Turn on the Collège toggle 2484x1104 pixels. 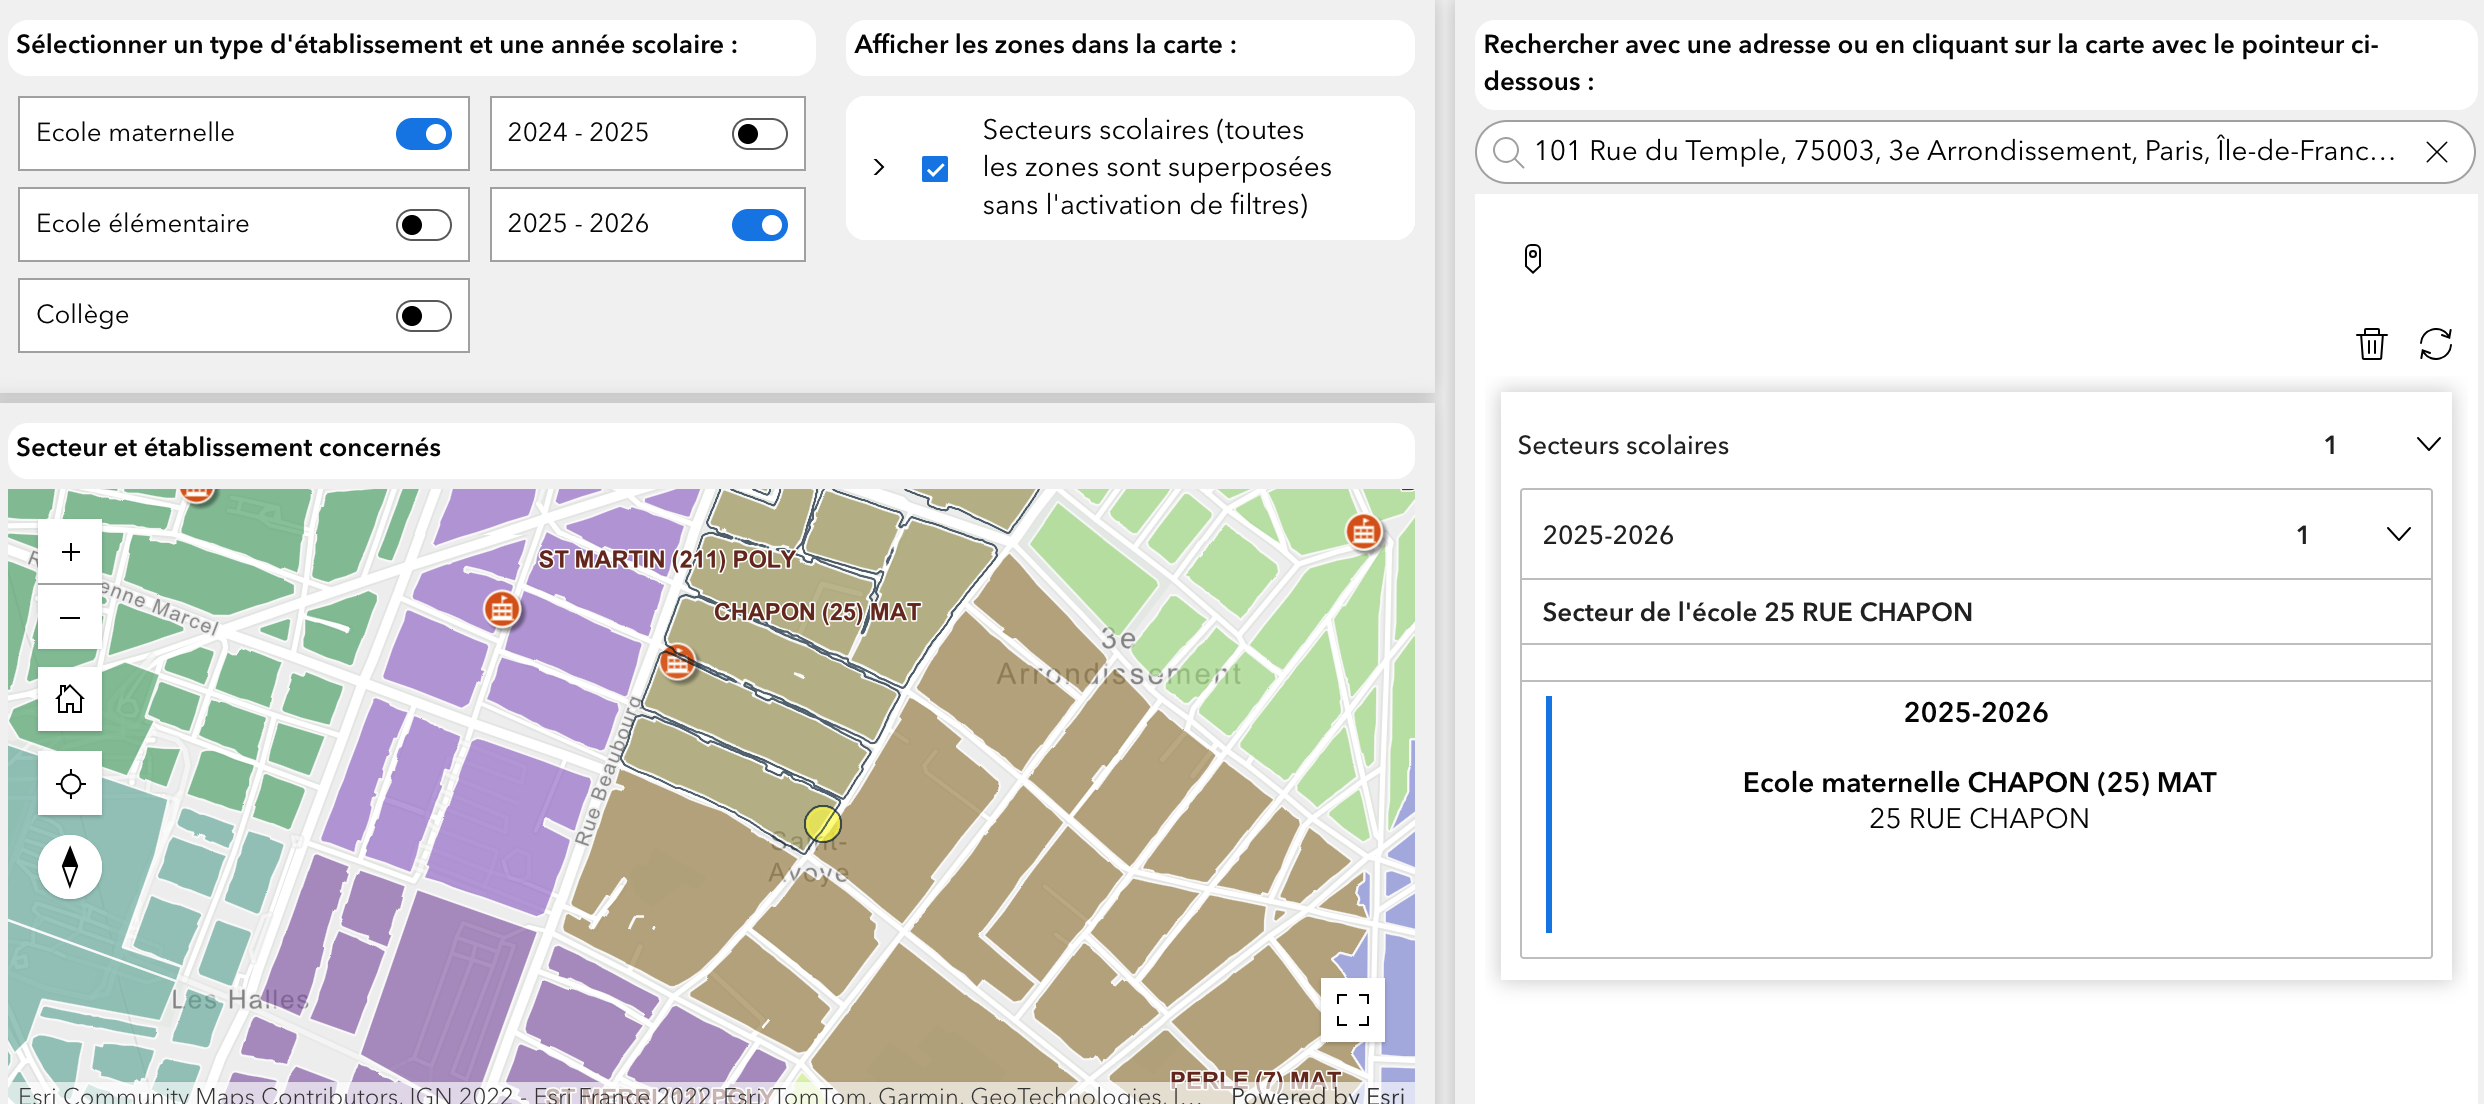[423, 316]
